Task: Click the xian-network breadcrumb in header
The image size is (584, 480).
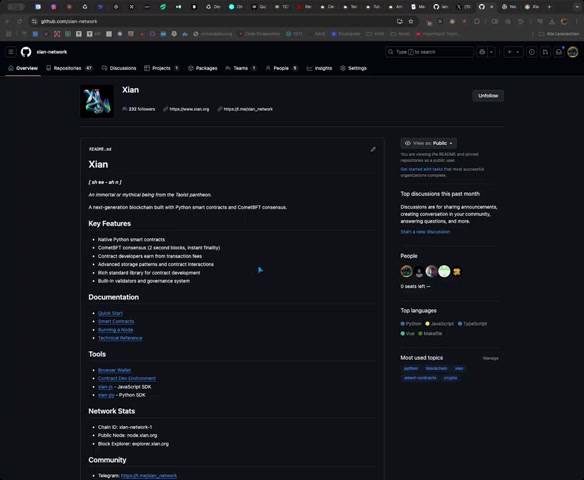Action: click(51, 52)
